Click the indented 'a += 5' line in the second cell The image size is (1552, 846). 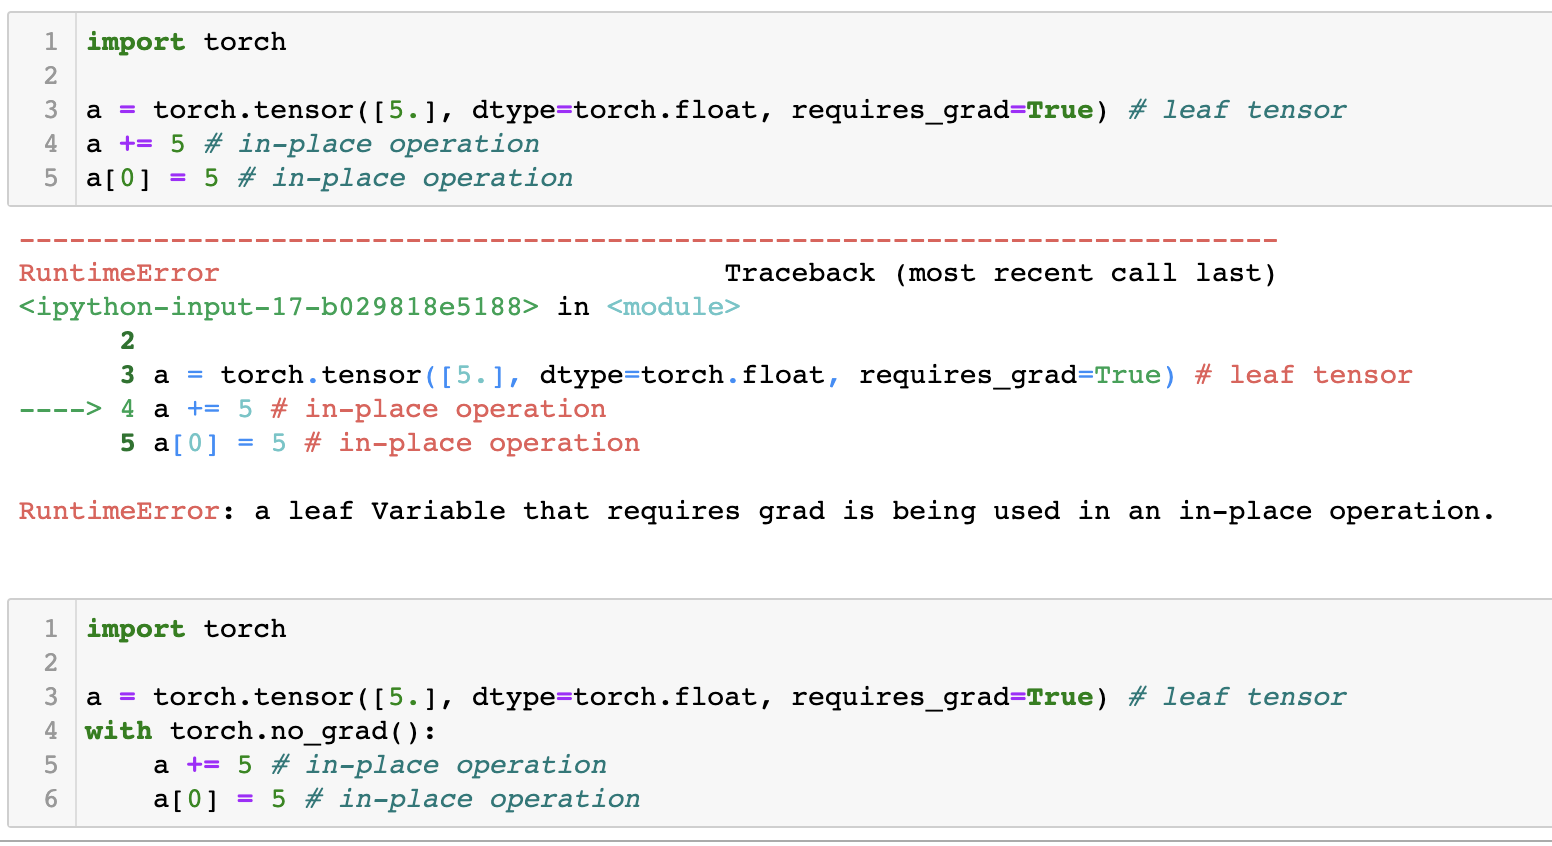tap(203, 765)
